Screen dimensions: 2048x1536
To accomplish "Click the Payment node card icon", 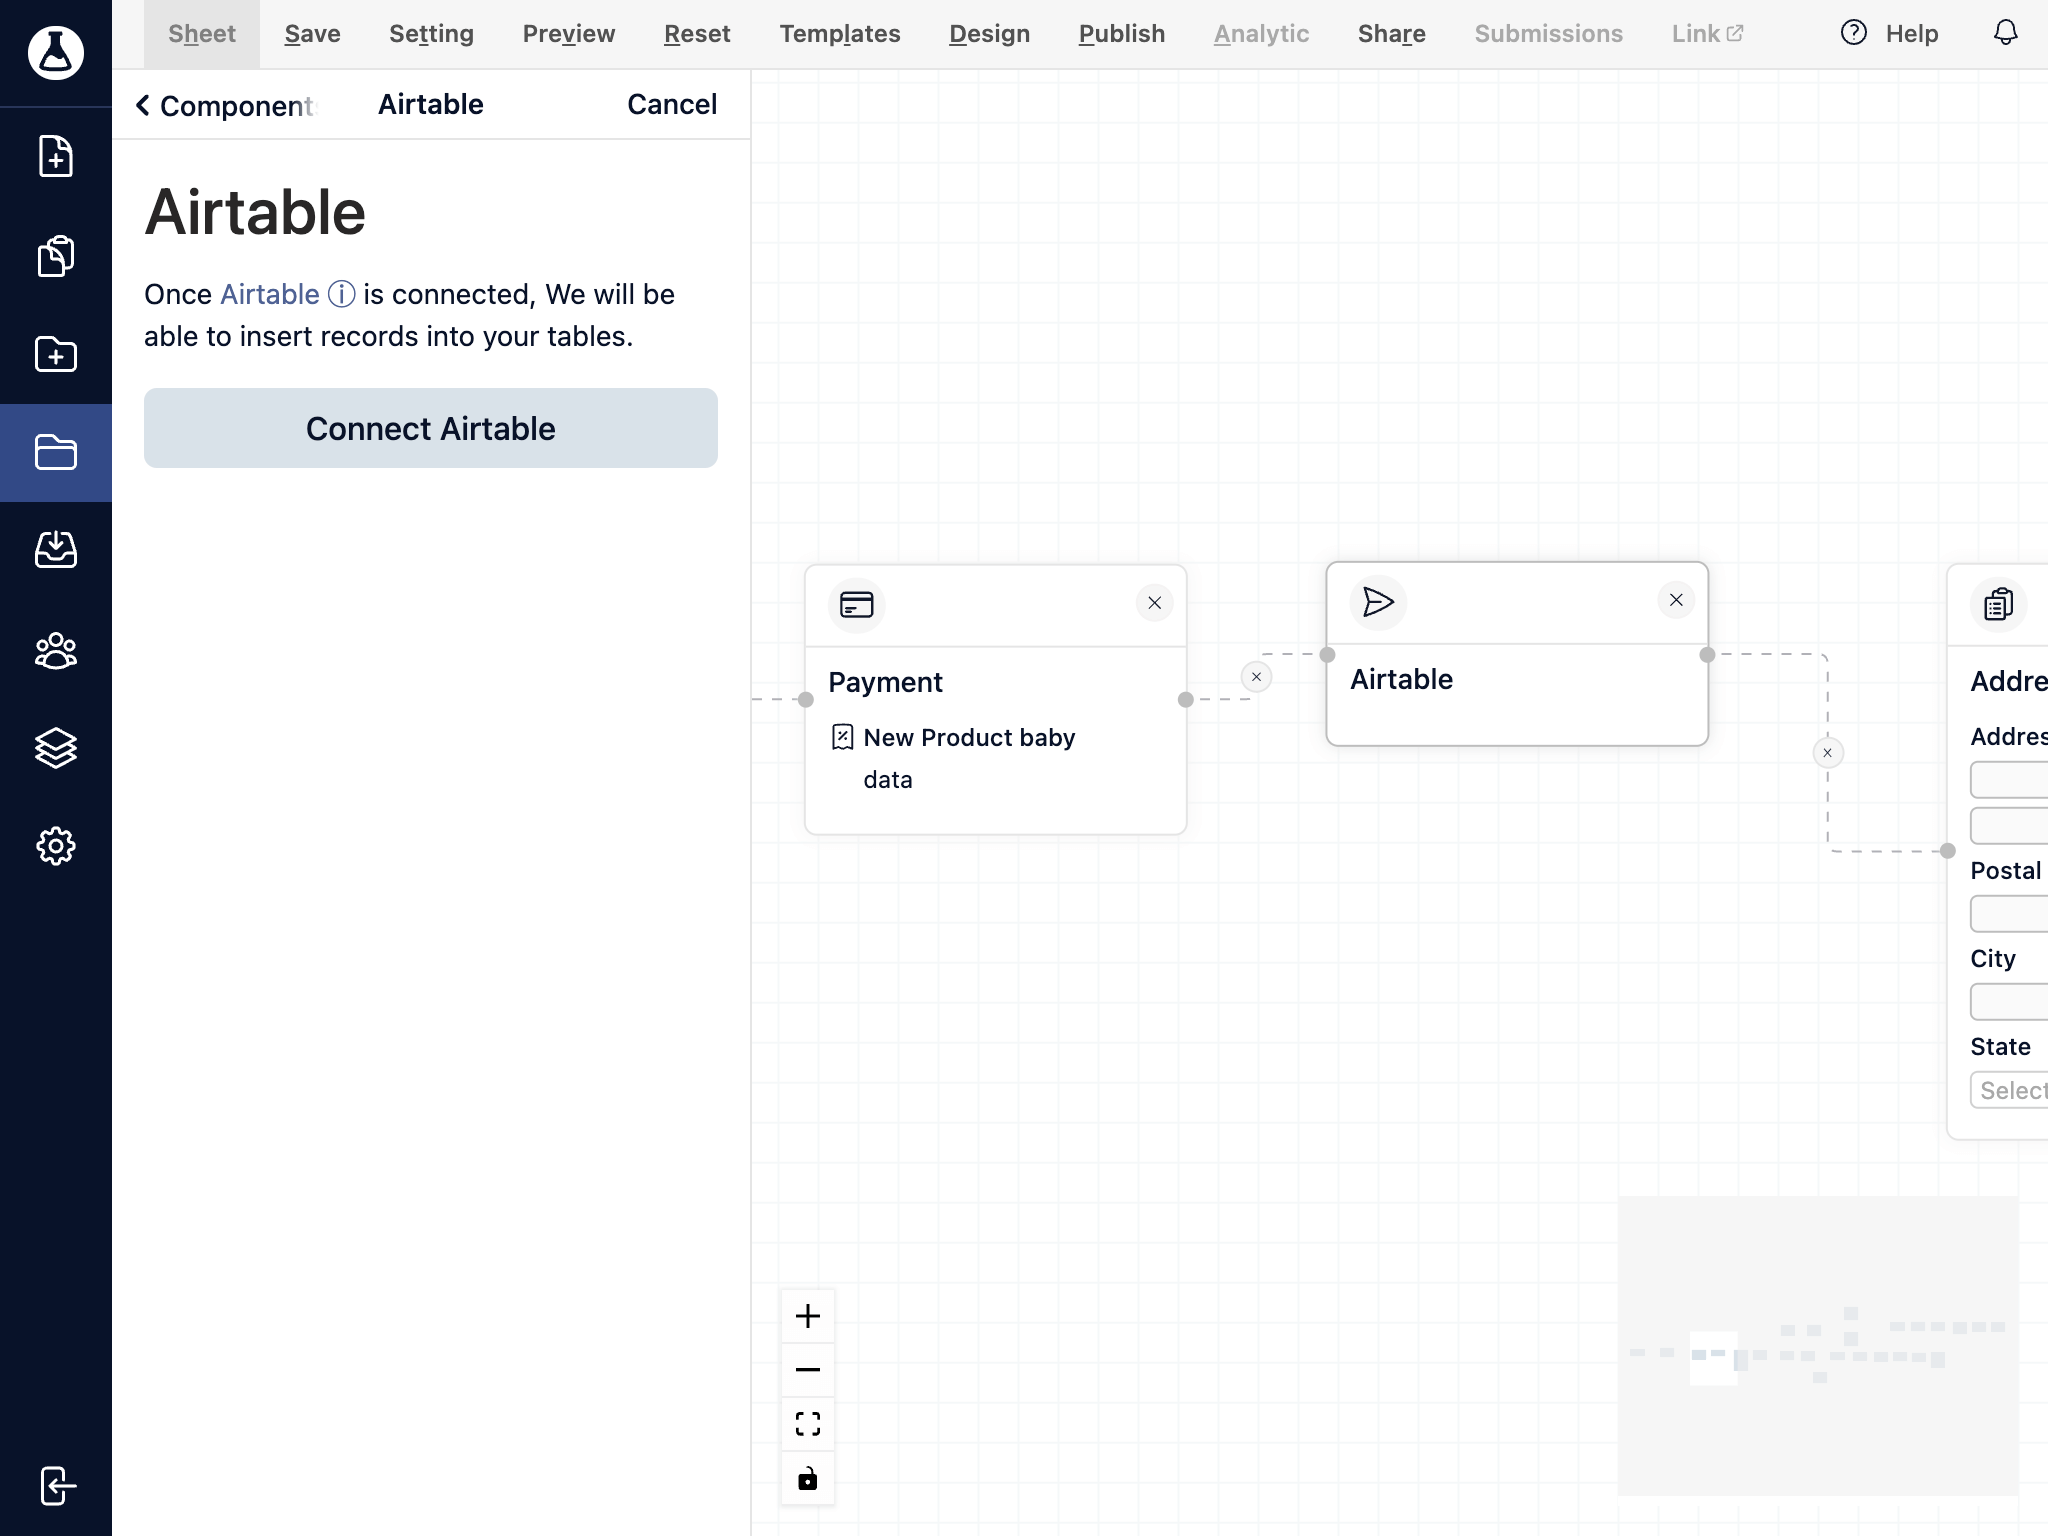I will pos(856,604).
